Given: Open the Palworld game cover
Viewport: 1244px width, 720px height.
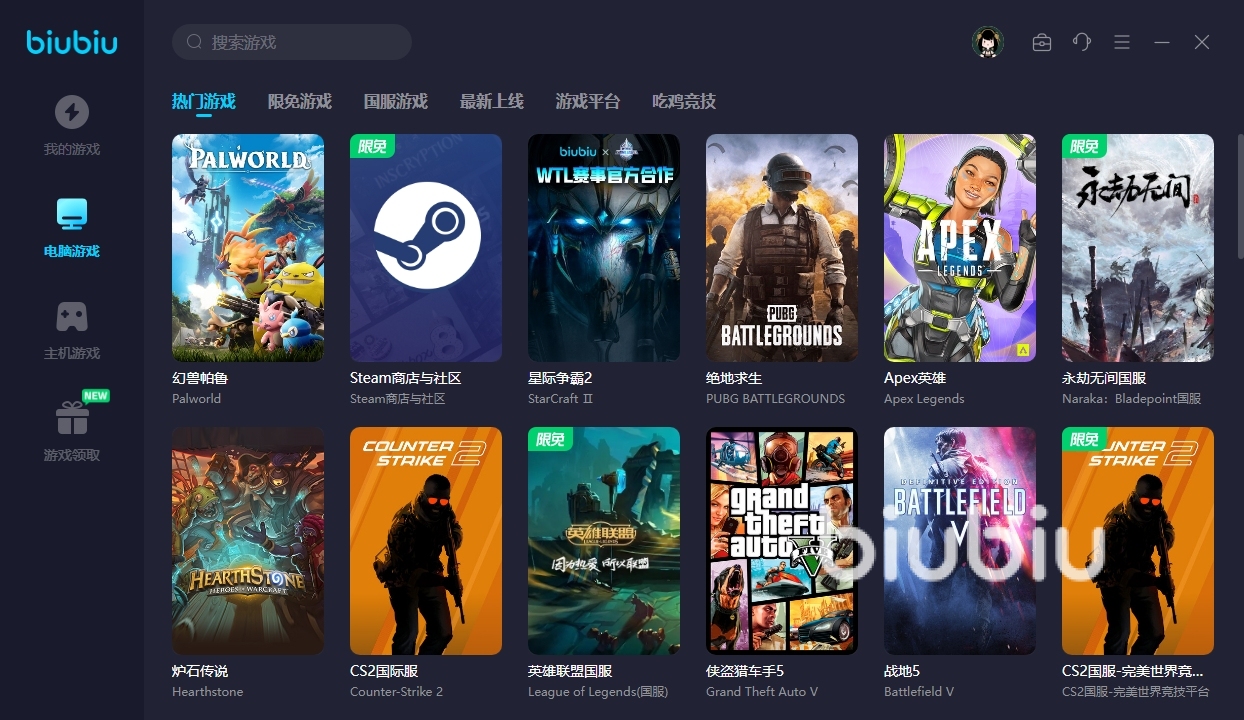Looking at the screenshot, I should 248,248.
